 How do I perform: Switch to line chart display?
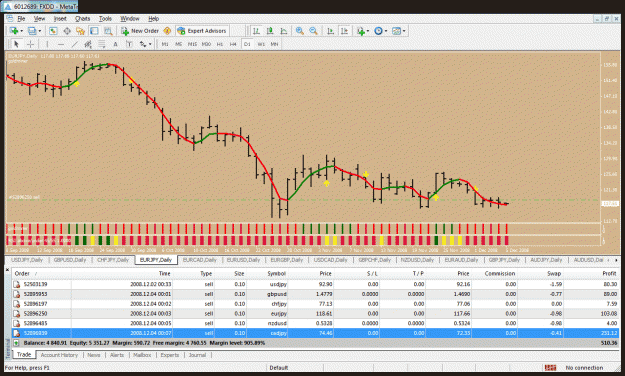[284, 31]
